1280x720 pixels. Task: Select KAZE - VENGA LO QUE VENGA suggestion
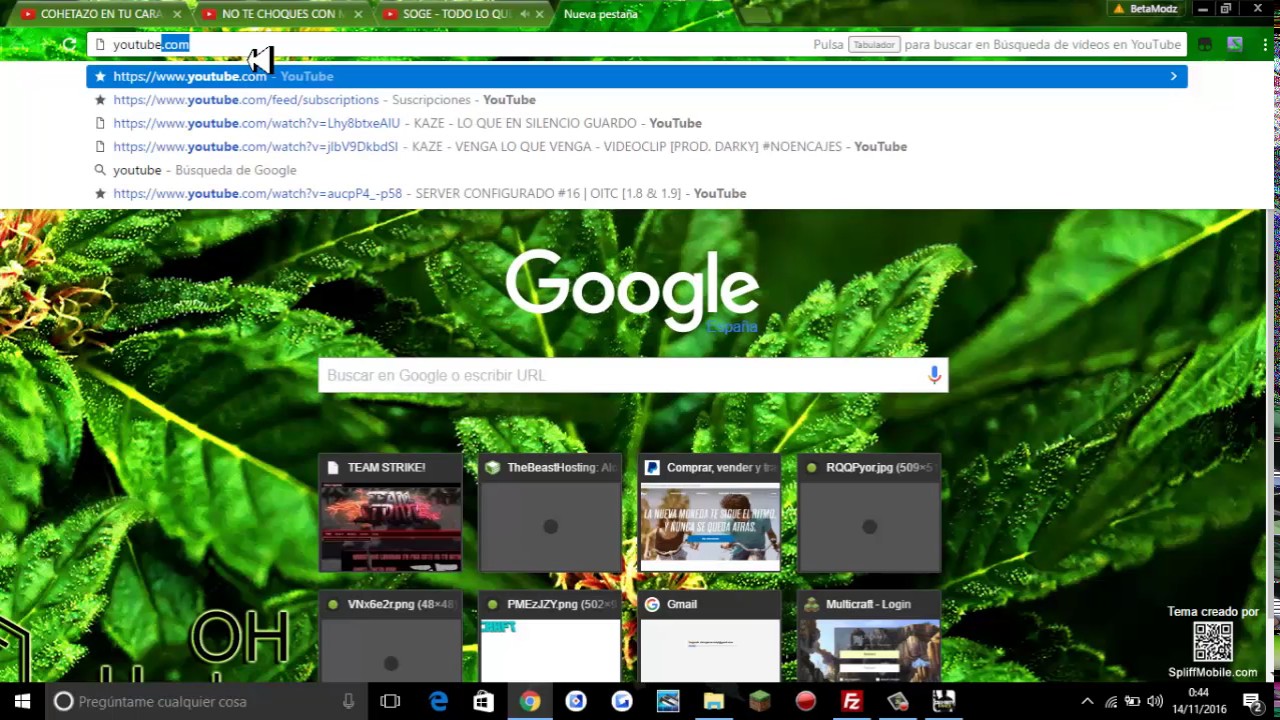click(636, 146)
